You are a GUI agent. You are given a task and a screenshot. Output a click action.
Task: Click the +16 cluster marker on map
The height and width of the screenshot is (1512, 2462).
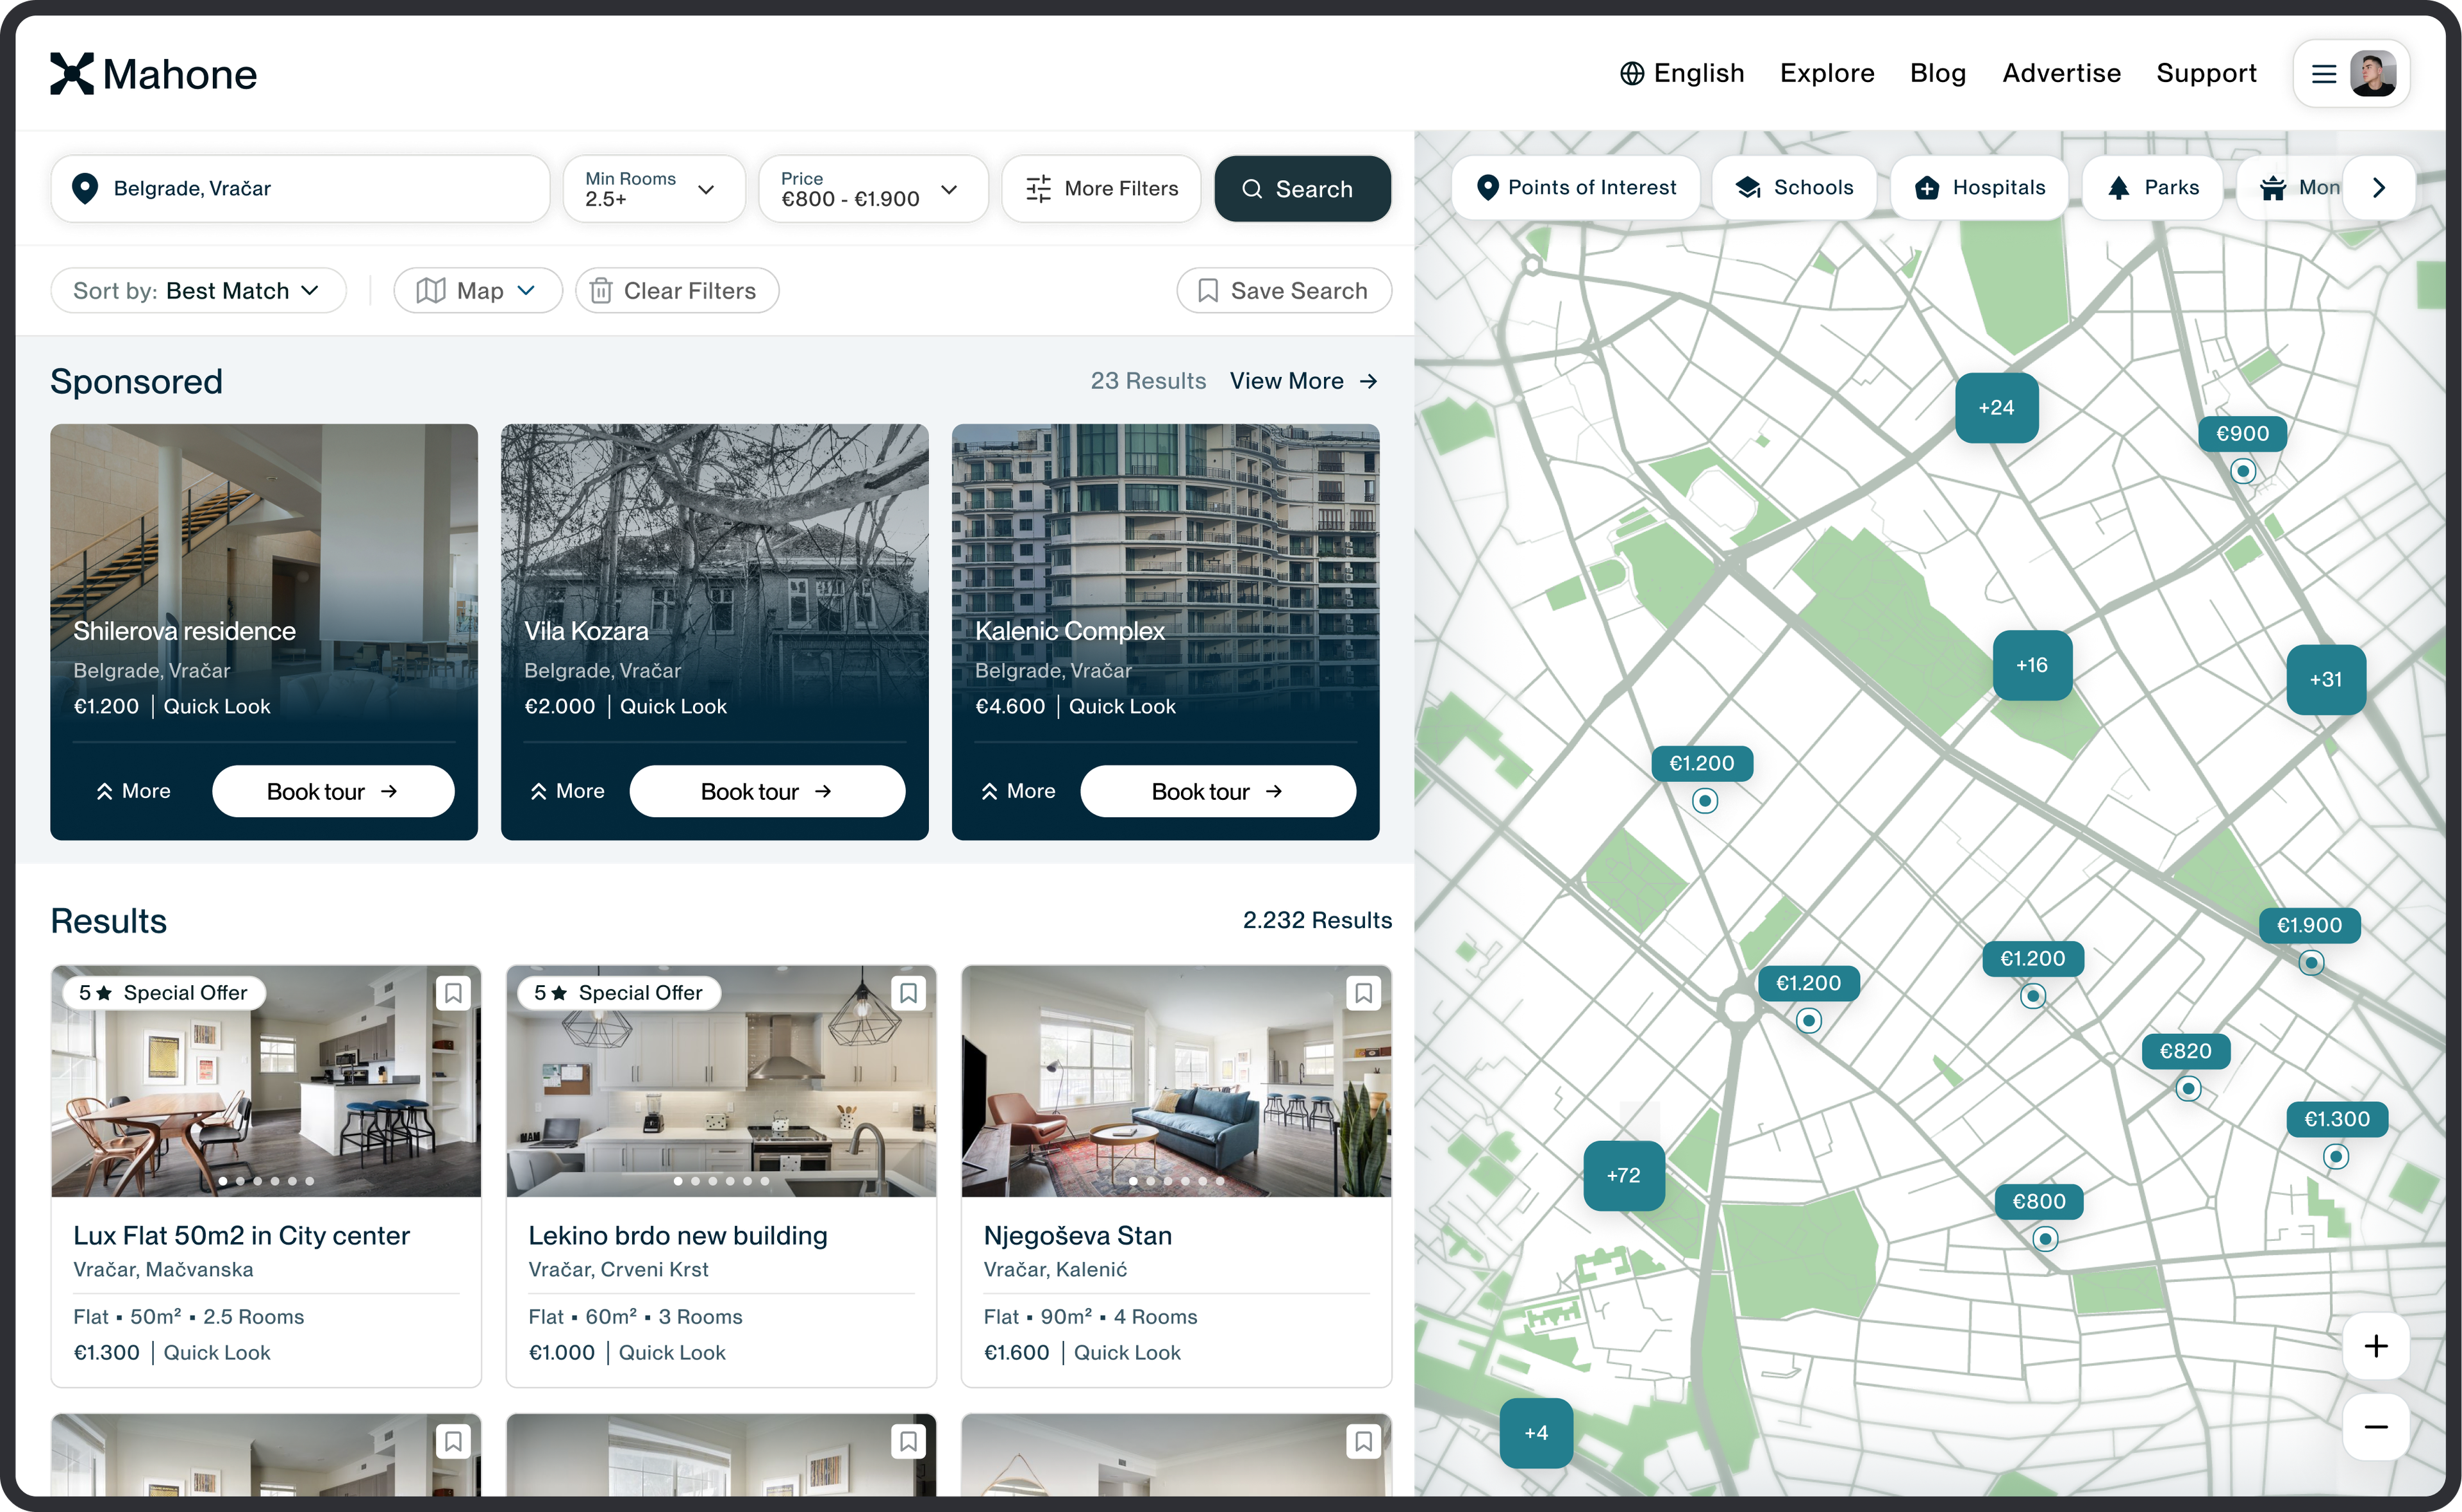[x=2031, y=665]
